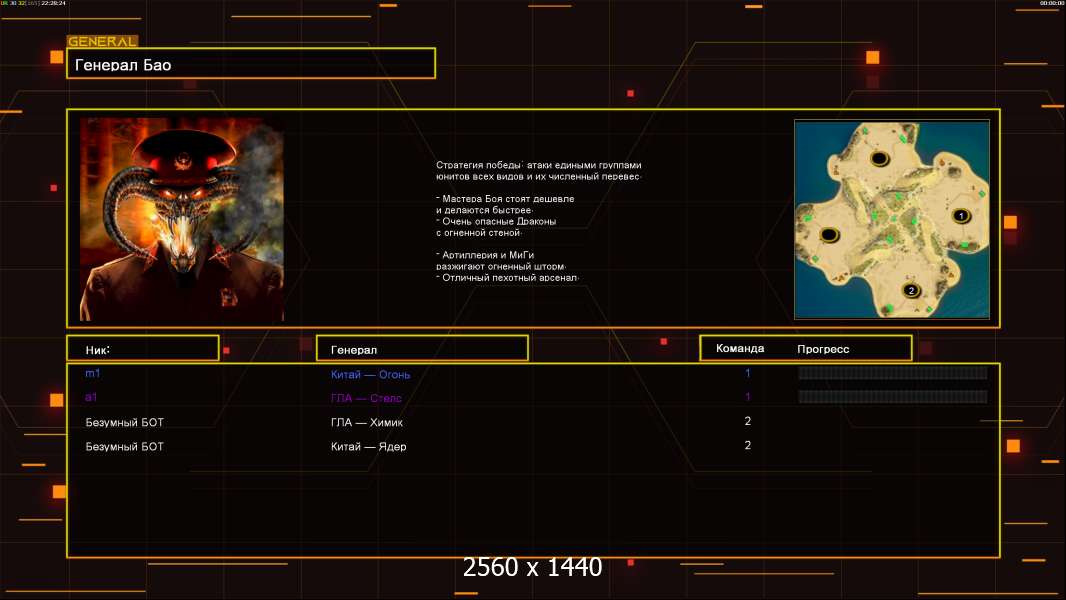Click the loading progress bar for a1
The height and width of the screenshot is (600, 1066).
pyautogui.click(x=893, y=396)
